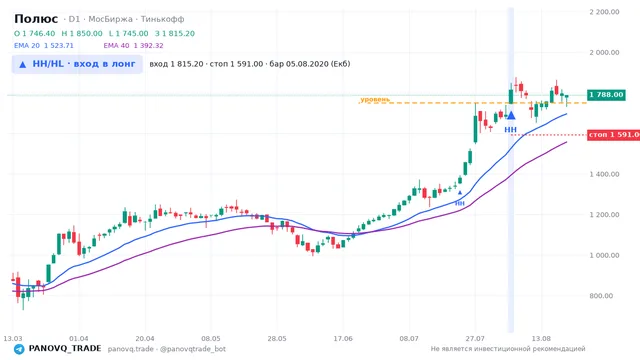Click the orange 'уровень' level label
This screenshot has width=640, height=360.
point(375,99)
